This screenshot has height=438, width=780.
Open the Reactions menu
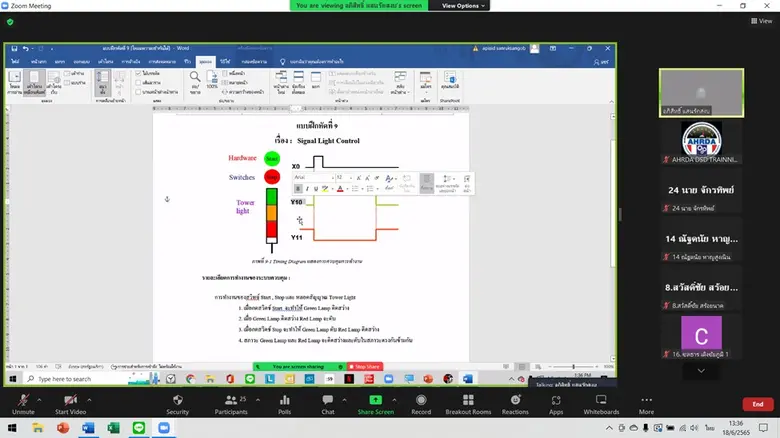click(515, 398)
